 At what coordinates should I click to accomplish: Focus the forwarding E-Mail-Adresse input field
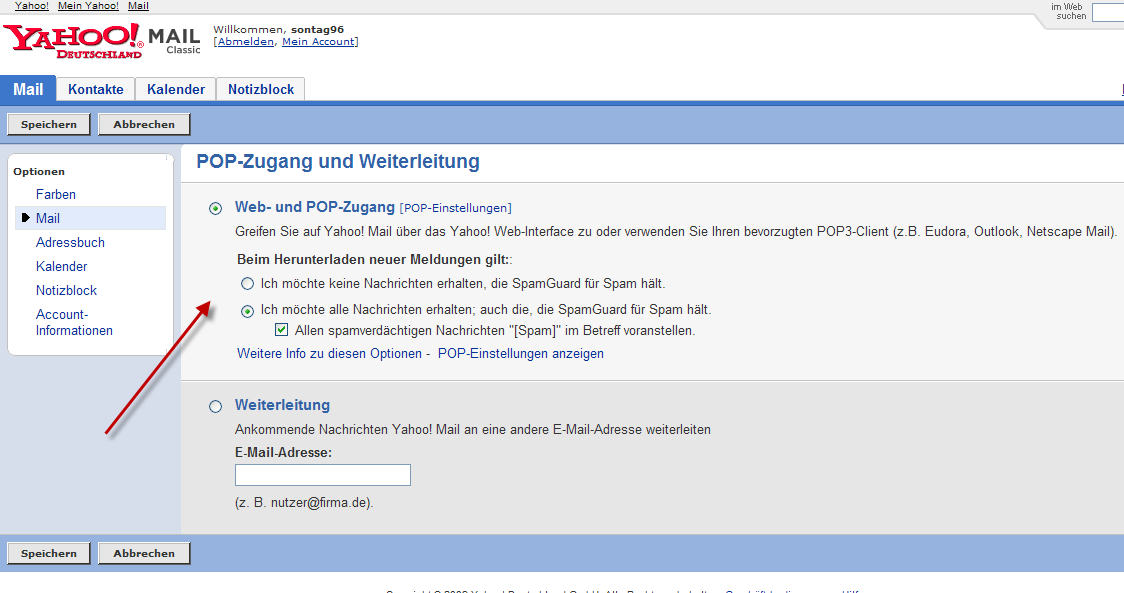323,475
